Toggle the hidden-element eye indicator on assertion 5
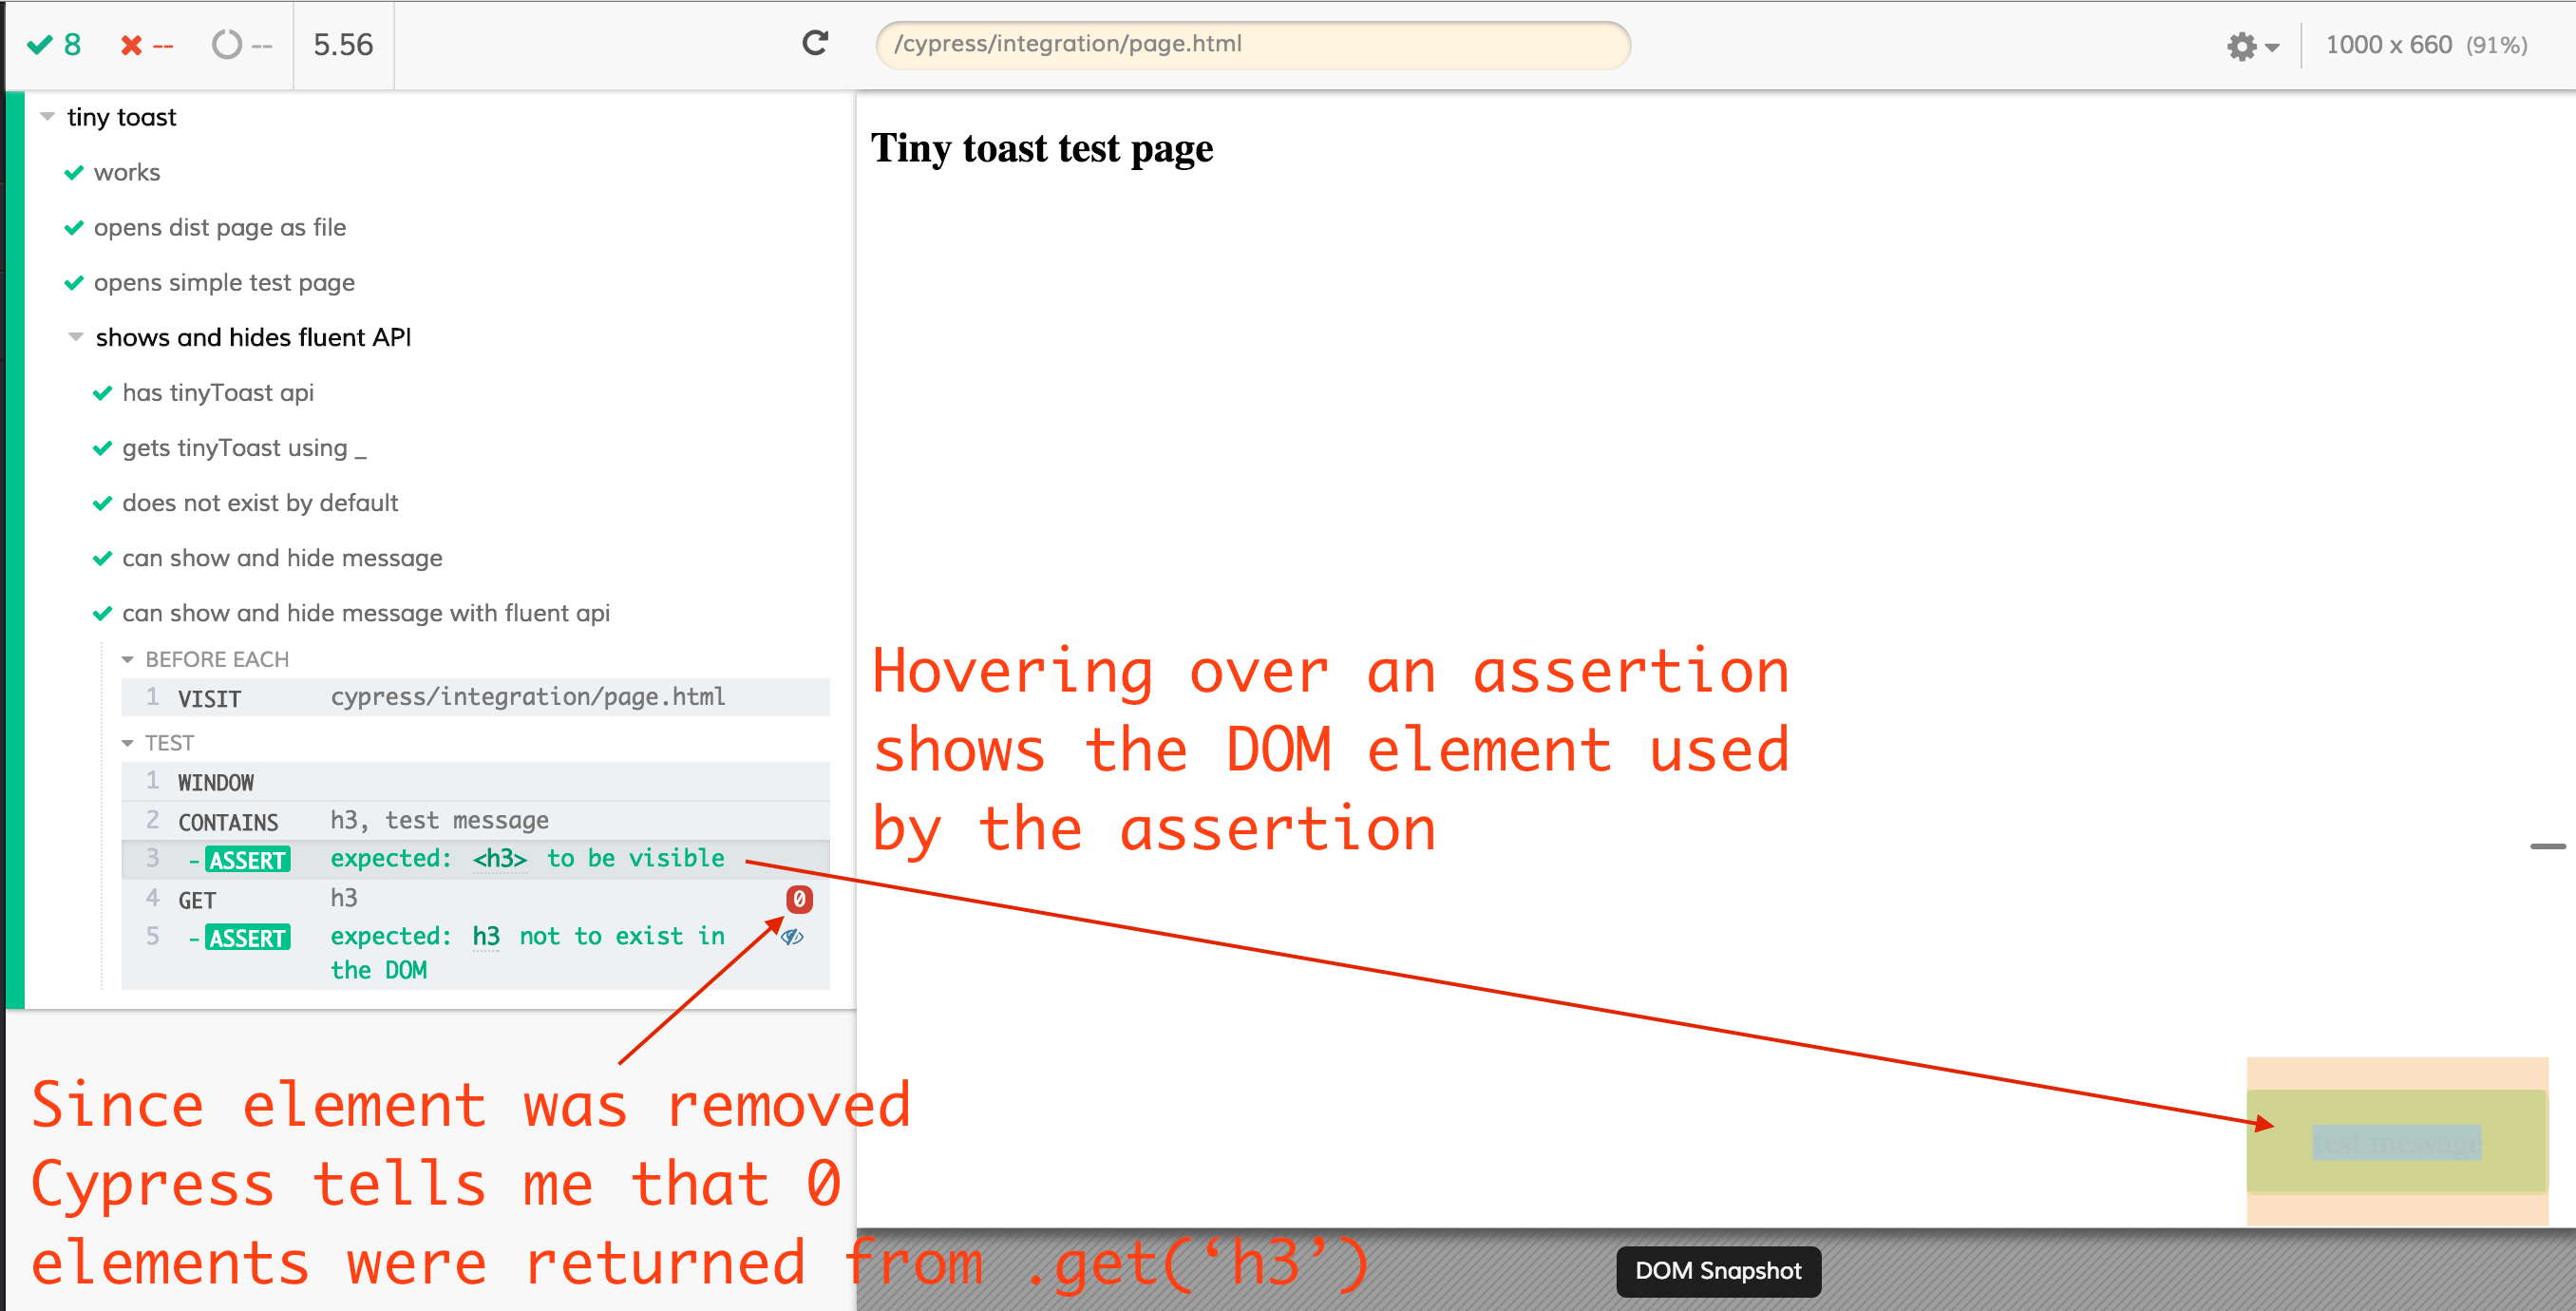This screenshot has width=2576, height=1311. (791, 938)
